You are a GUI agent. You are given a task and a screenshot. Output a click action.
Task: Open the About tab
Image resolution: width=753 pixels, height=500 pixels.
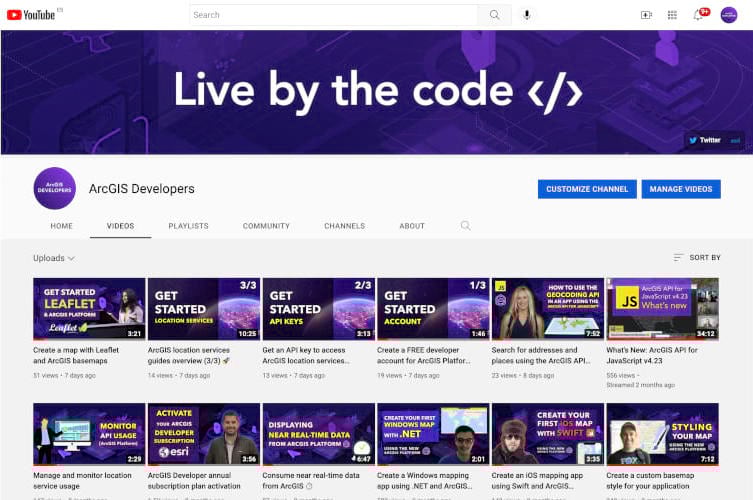point(412,226)
